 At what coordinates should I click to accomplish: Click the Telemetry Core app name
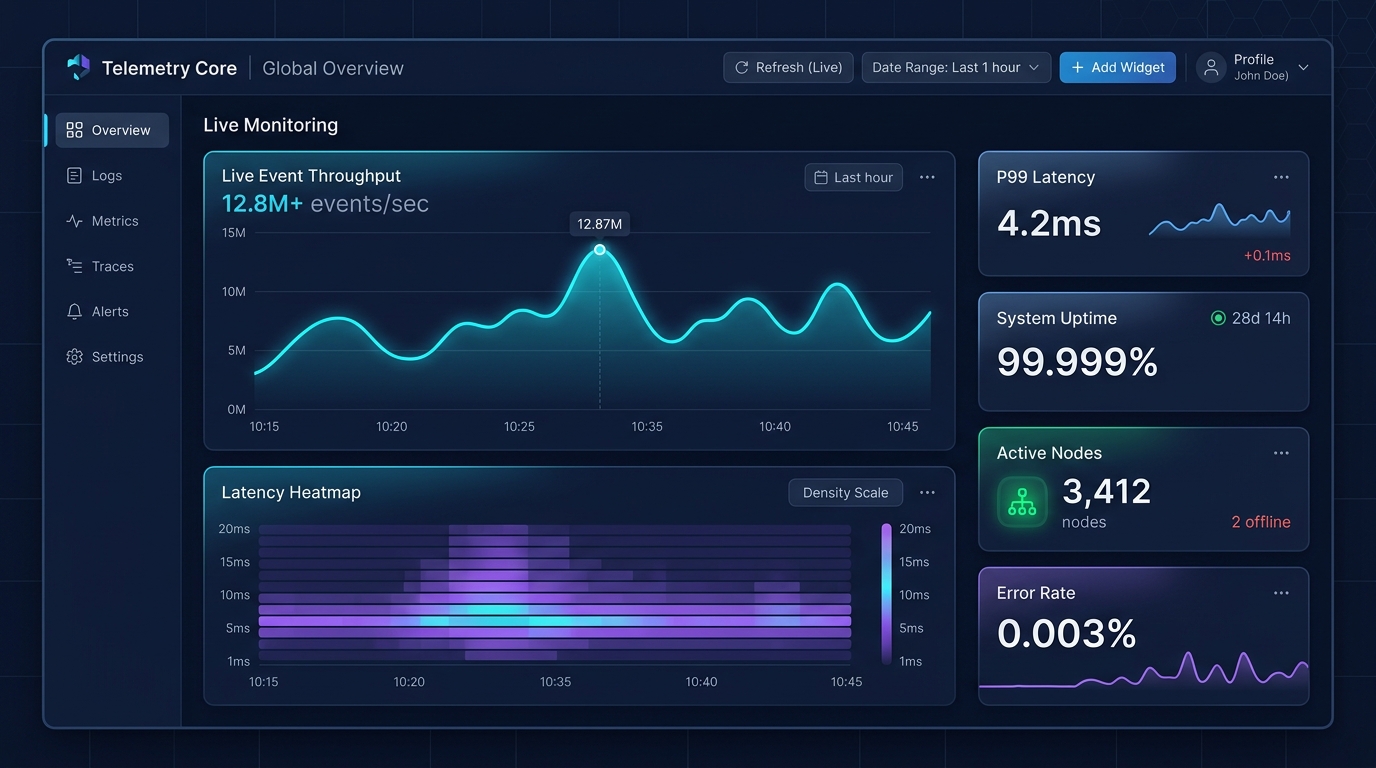[x=169, y=68]
